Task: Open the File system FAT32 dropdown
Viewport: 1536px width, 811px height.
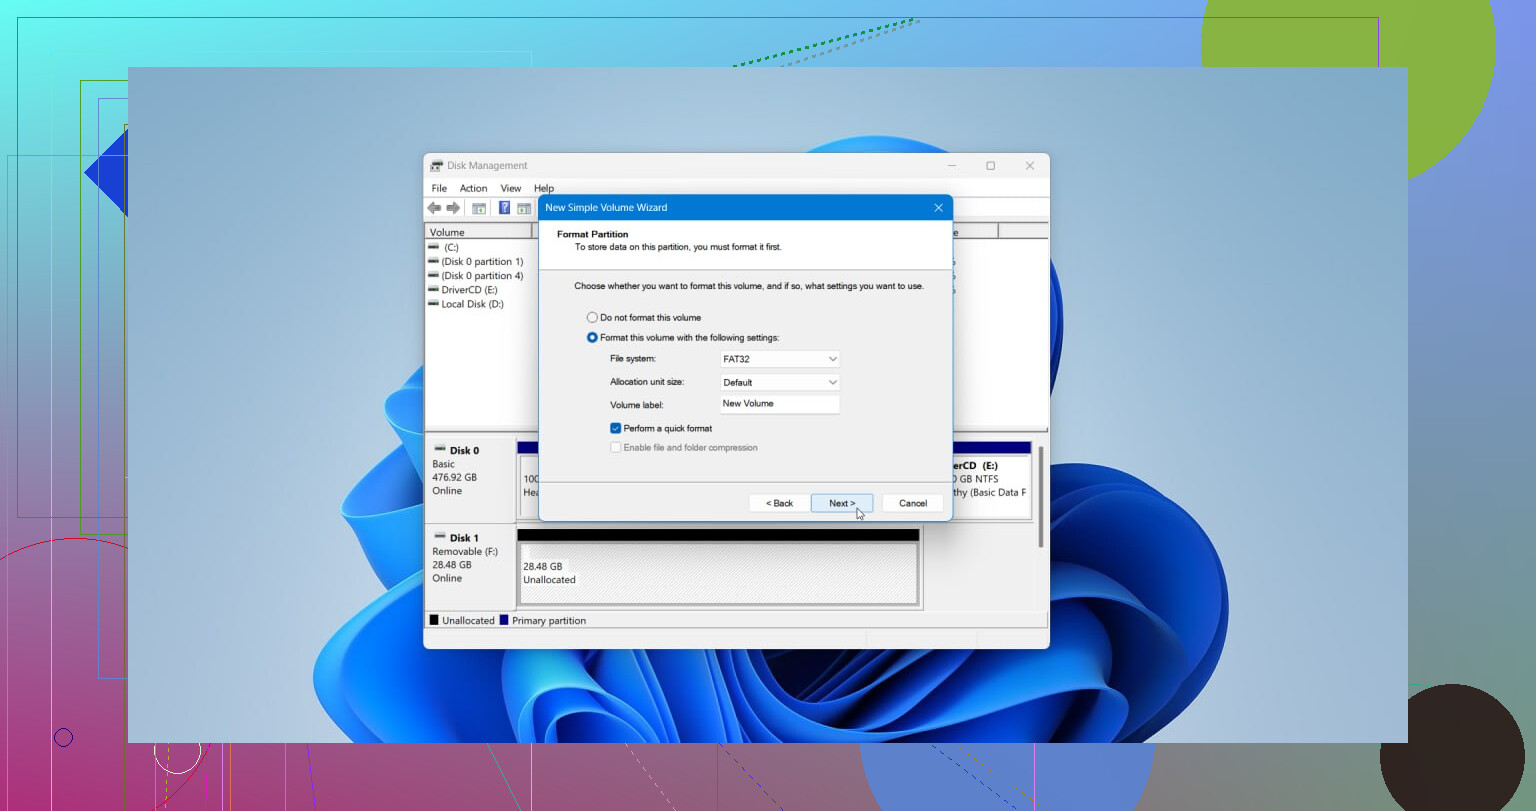Action: 780,359
